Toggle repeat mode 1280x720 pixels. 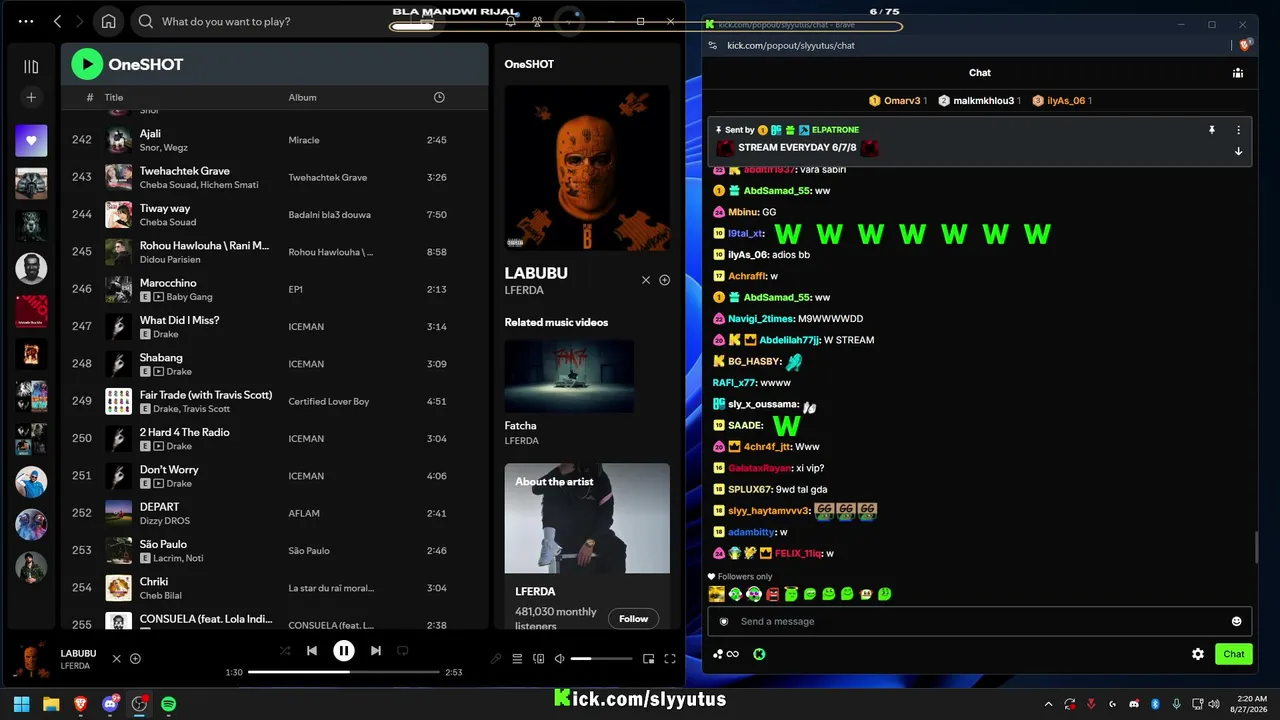403,650
